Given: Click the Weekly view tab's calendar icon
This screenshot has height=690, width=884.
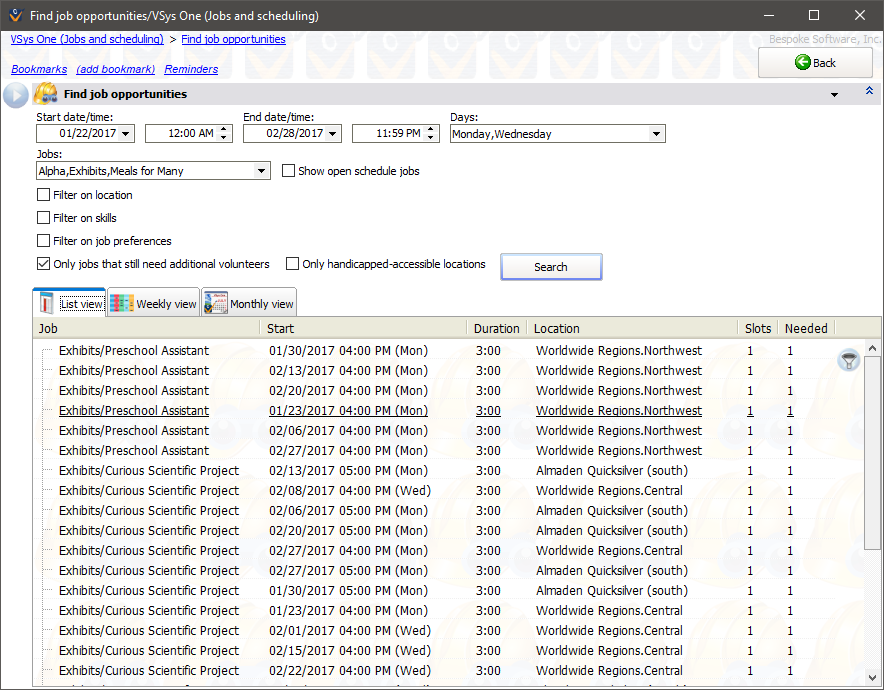Looking at the screenshot, I should coord(120,301).
